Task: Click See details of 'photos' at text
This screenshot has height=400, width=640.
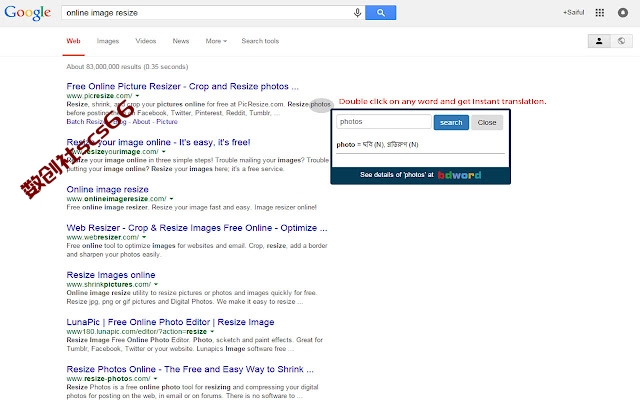Action: 396,175
